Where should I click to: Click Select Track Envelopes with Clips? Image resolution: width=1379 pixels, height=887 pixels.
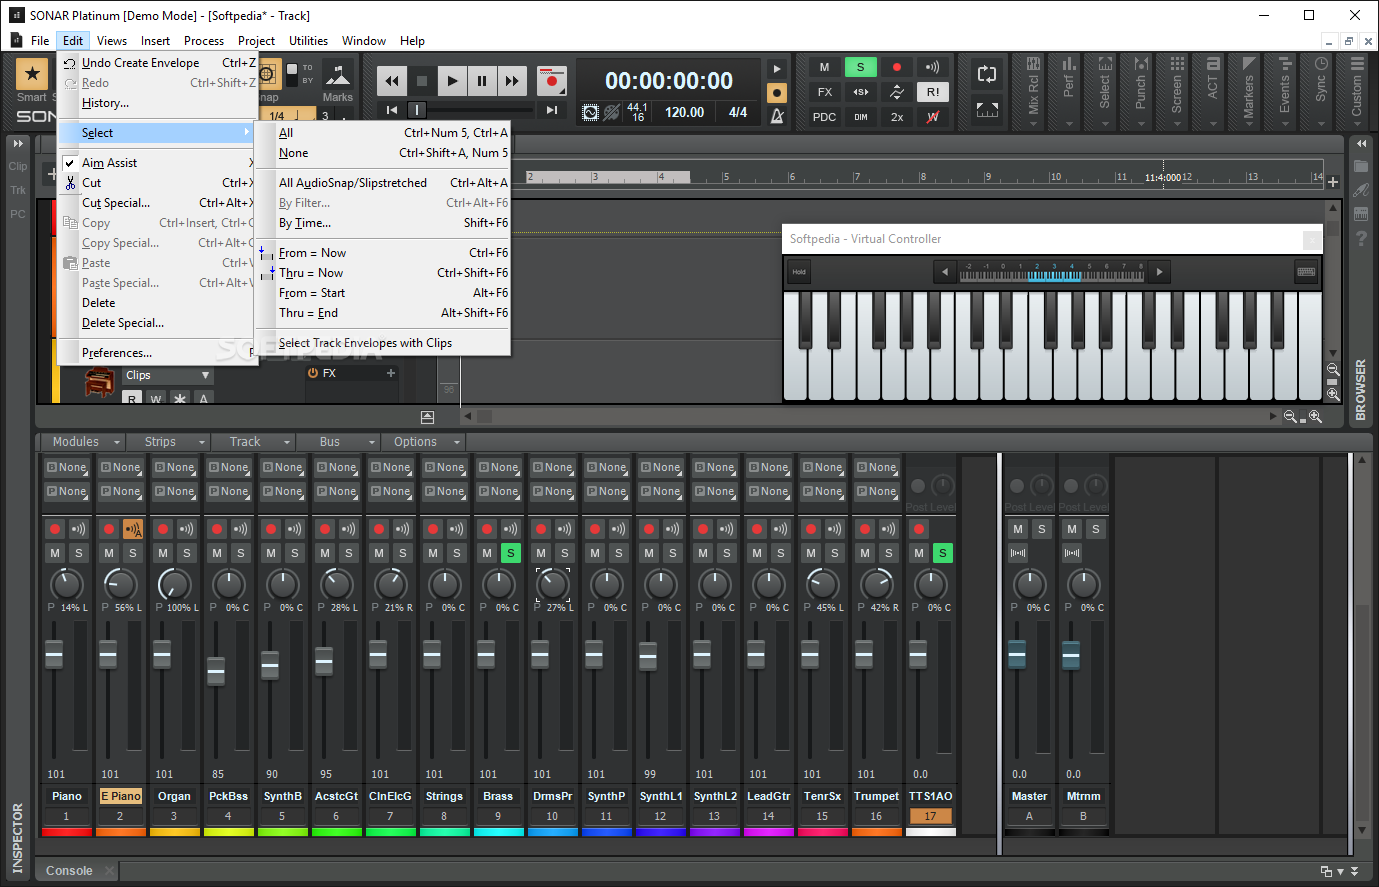(x=383, y=343)
